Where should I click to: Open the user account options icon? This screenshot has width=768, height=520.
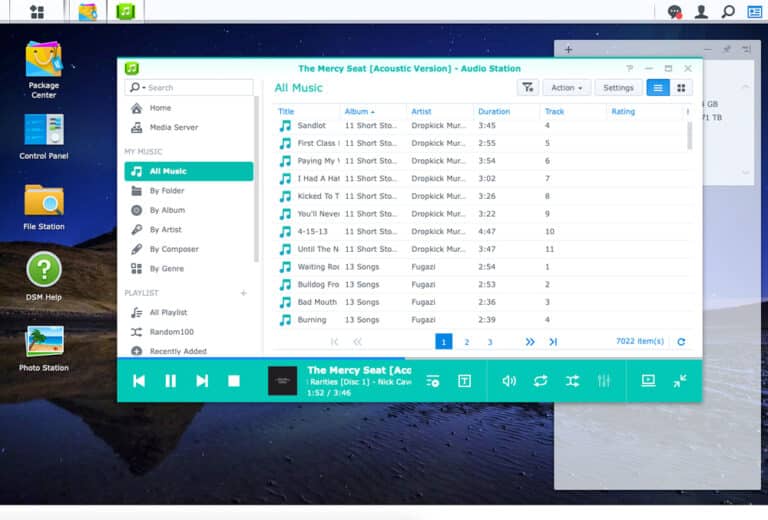coord(701,12)
